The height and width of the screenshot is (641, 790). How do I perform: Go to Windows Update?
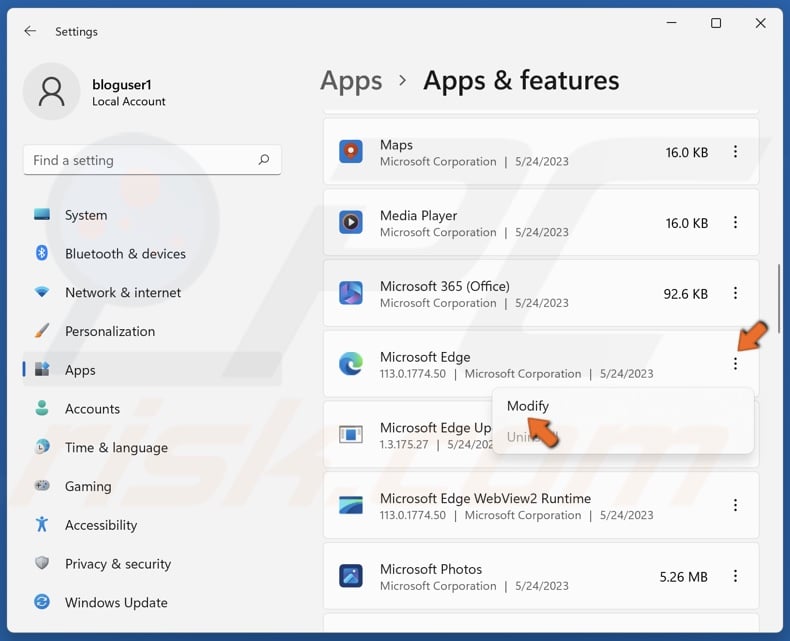pyautogui.click(x=152, y=602)
